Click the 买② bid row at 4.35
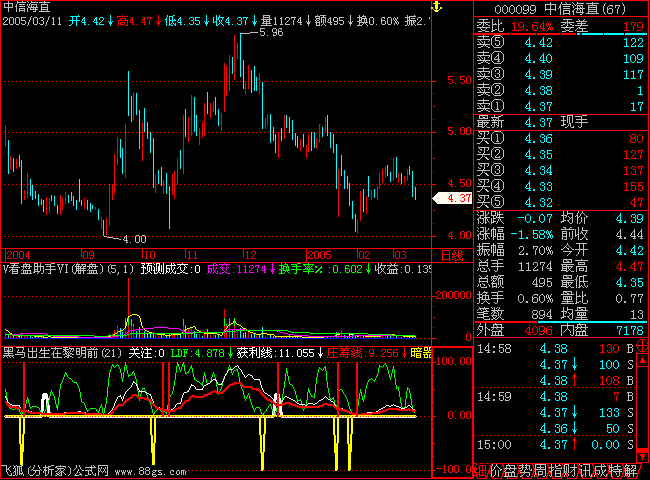The height and width of the screenshot is (480, 650). point(560,155)
